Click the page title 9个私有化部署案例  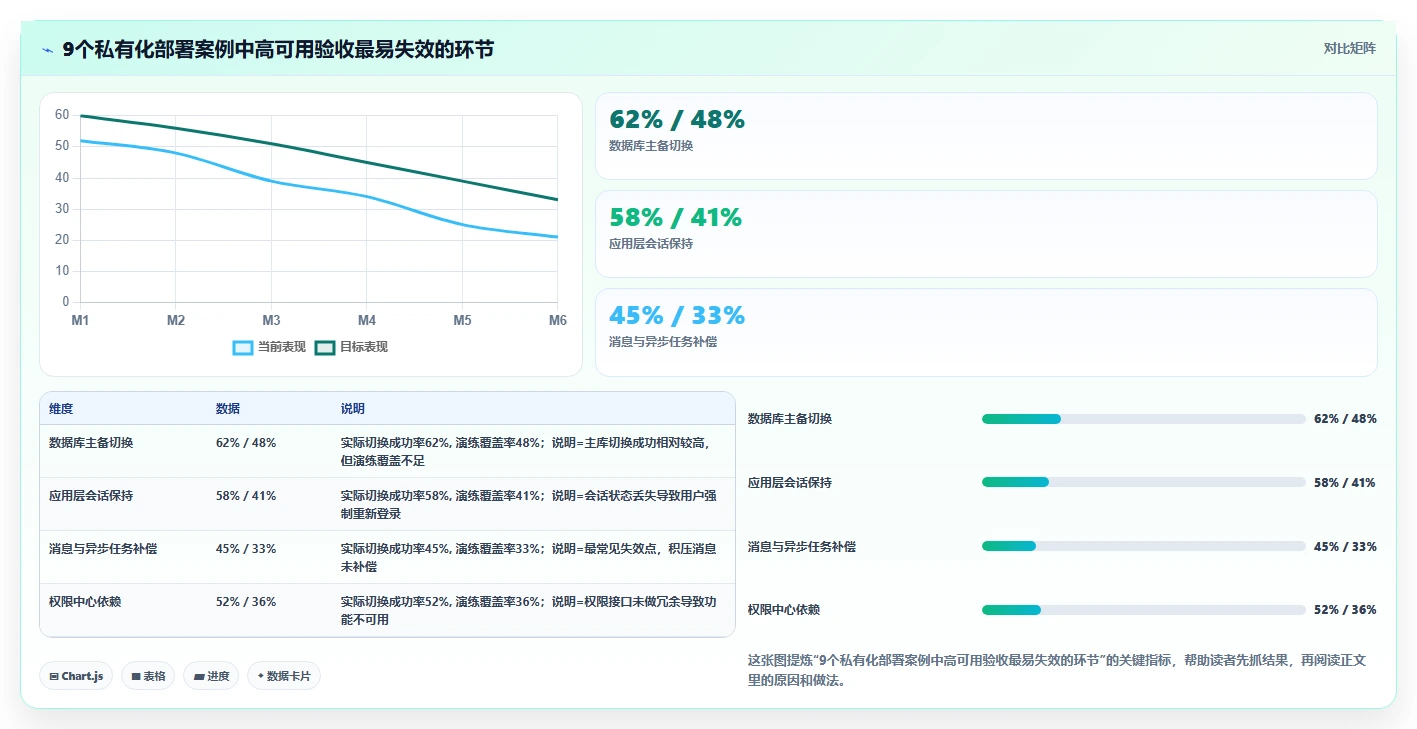(278, 50)
